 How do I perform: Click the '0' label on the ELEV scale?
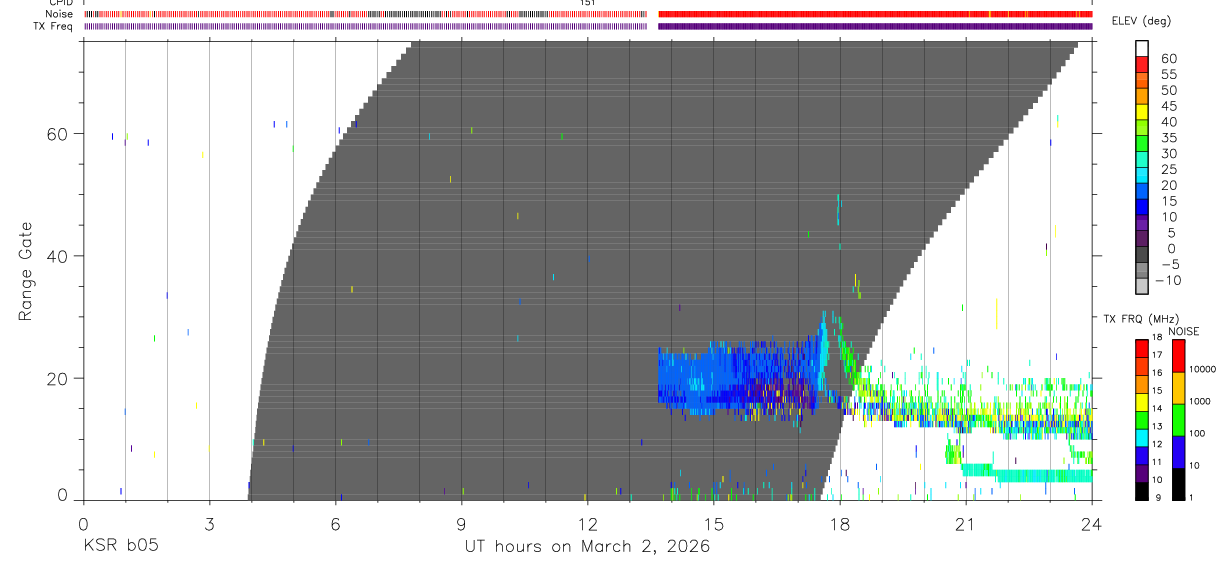1172,249
